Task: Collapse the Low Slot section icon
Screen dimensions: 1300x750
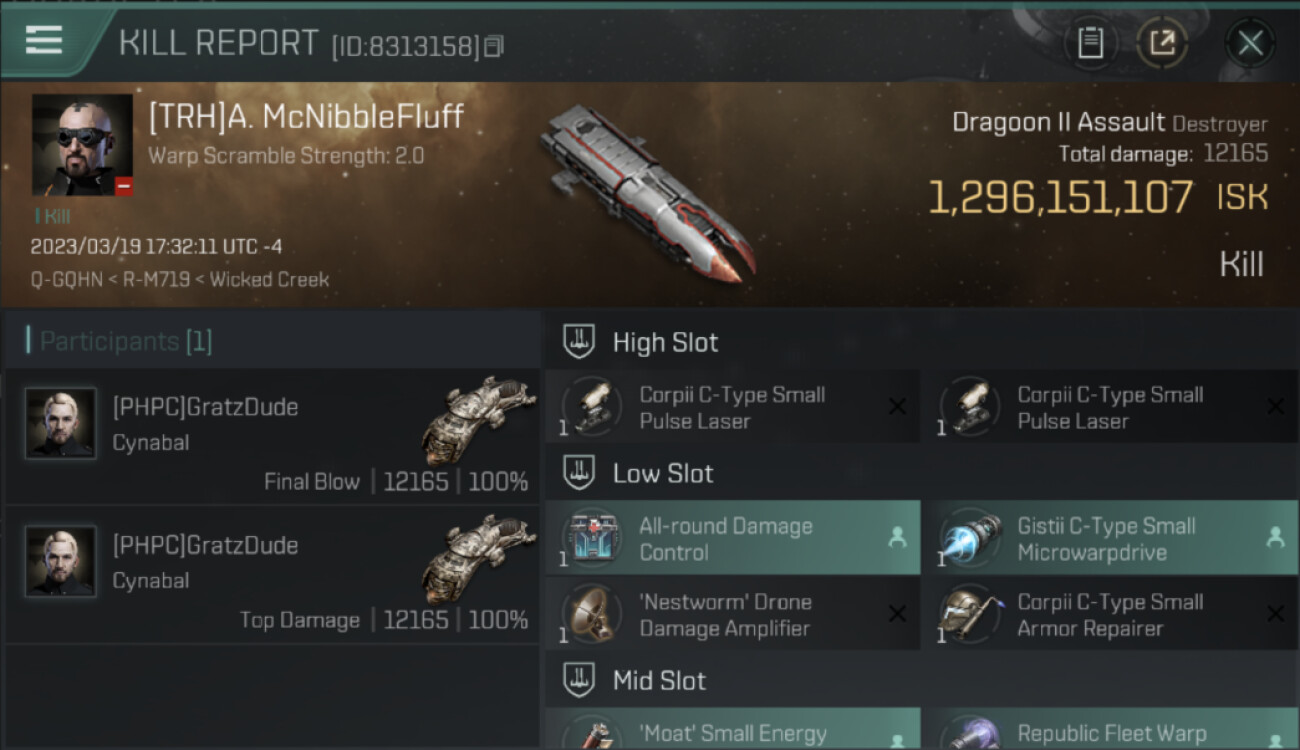Action: pos(579,473)
